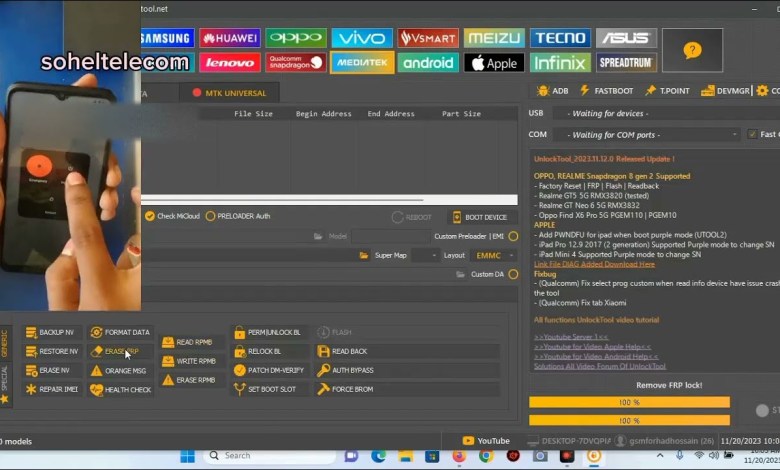Select the Vivo brand tile
The image size is (780, 470).
pyautogui.click(x=362, y=38)
